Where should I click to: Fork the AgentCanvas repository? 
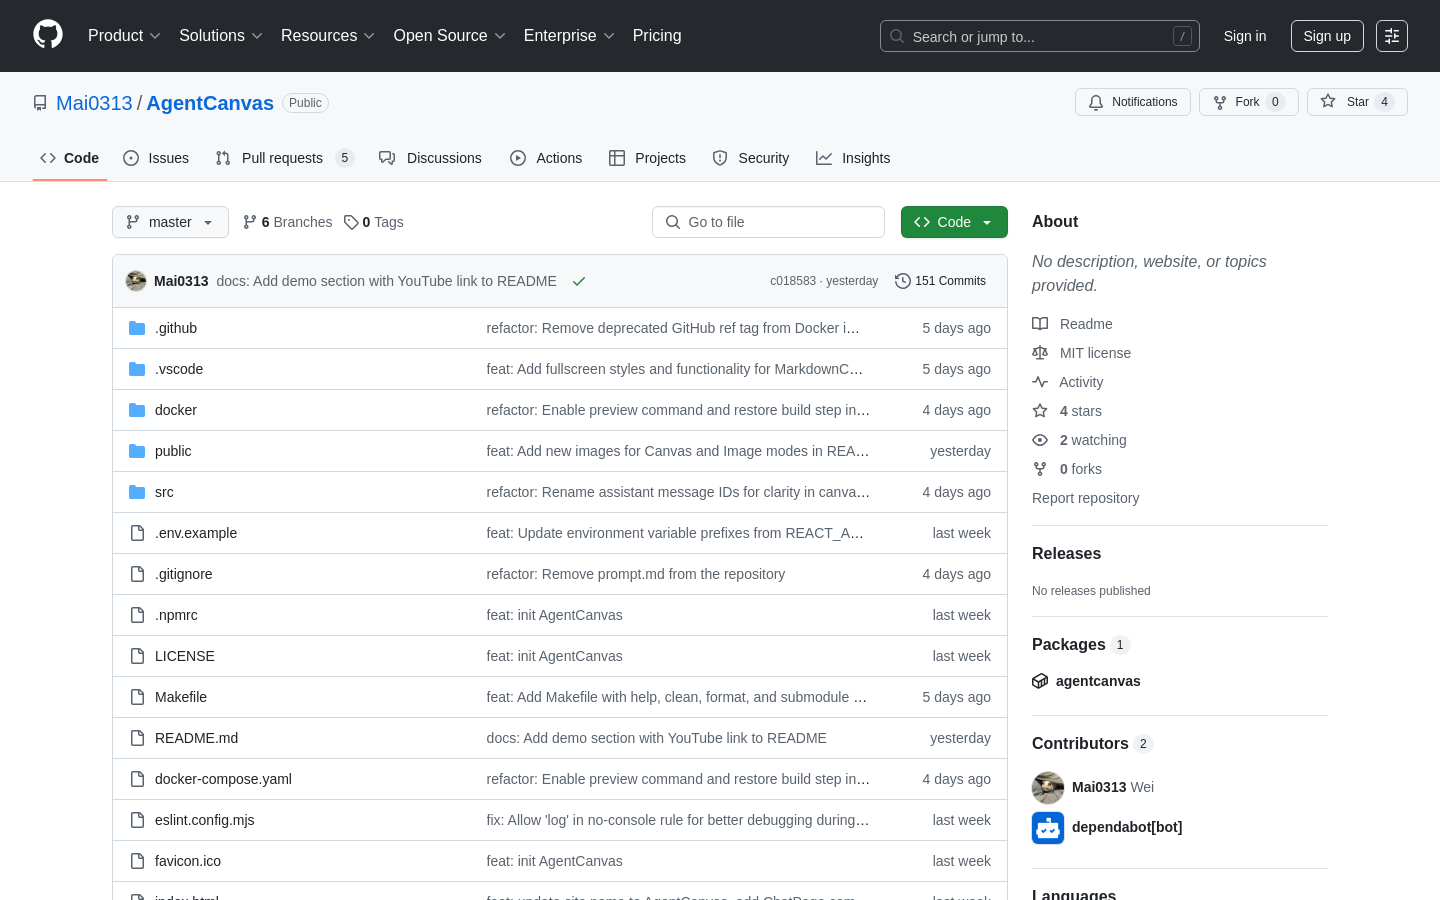1249,102
